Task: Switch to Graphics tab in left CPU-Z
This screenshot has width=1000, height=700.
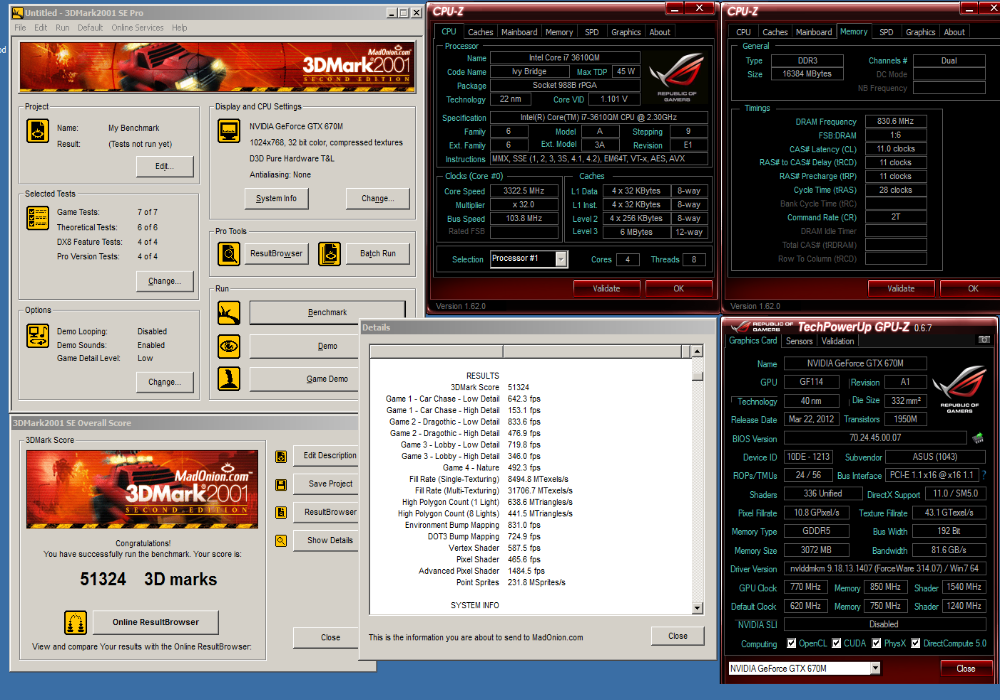Action: tap(626, 32)
